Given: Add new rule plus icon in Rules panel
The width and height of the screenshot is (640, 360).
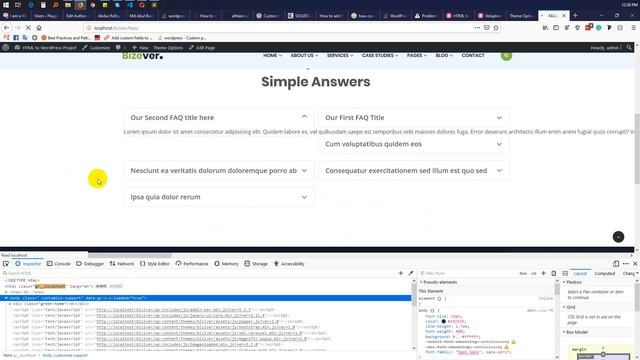Looking at the screenshot, I should point(543,273).
